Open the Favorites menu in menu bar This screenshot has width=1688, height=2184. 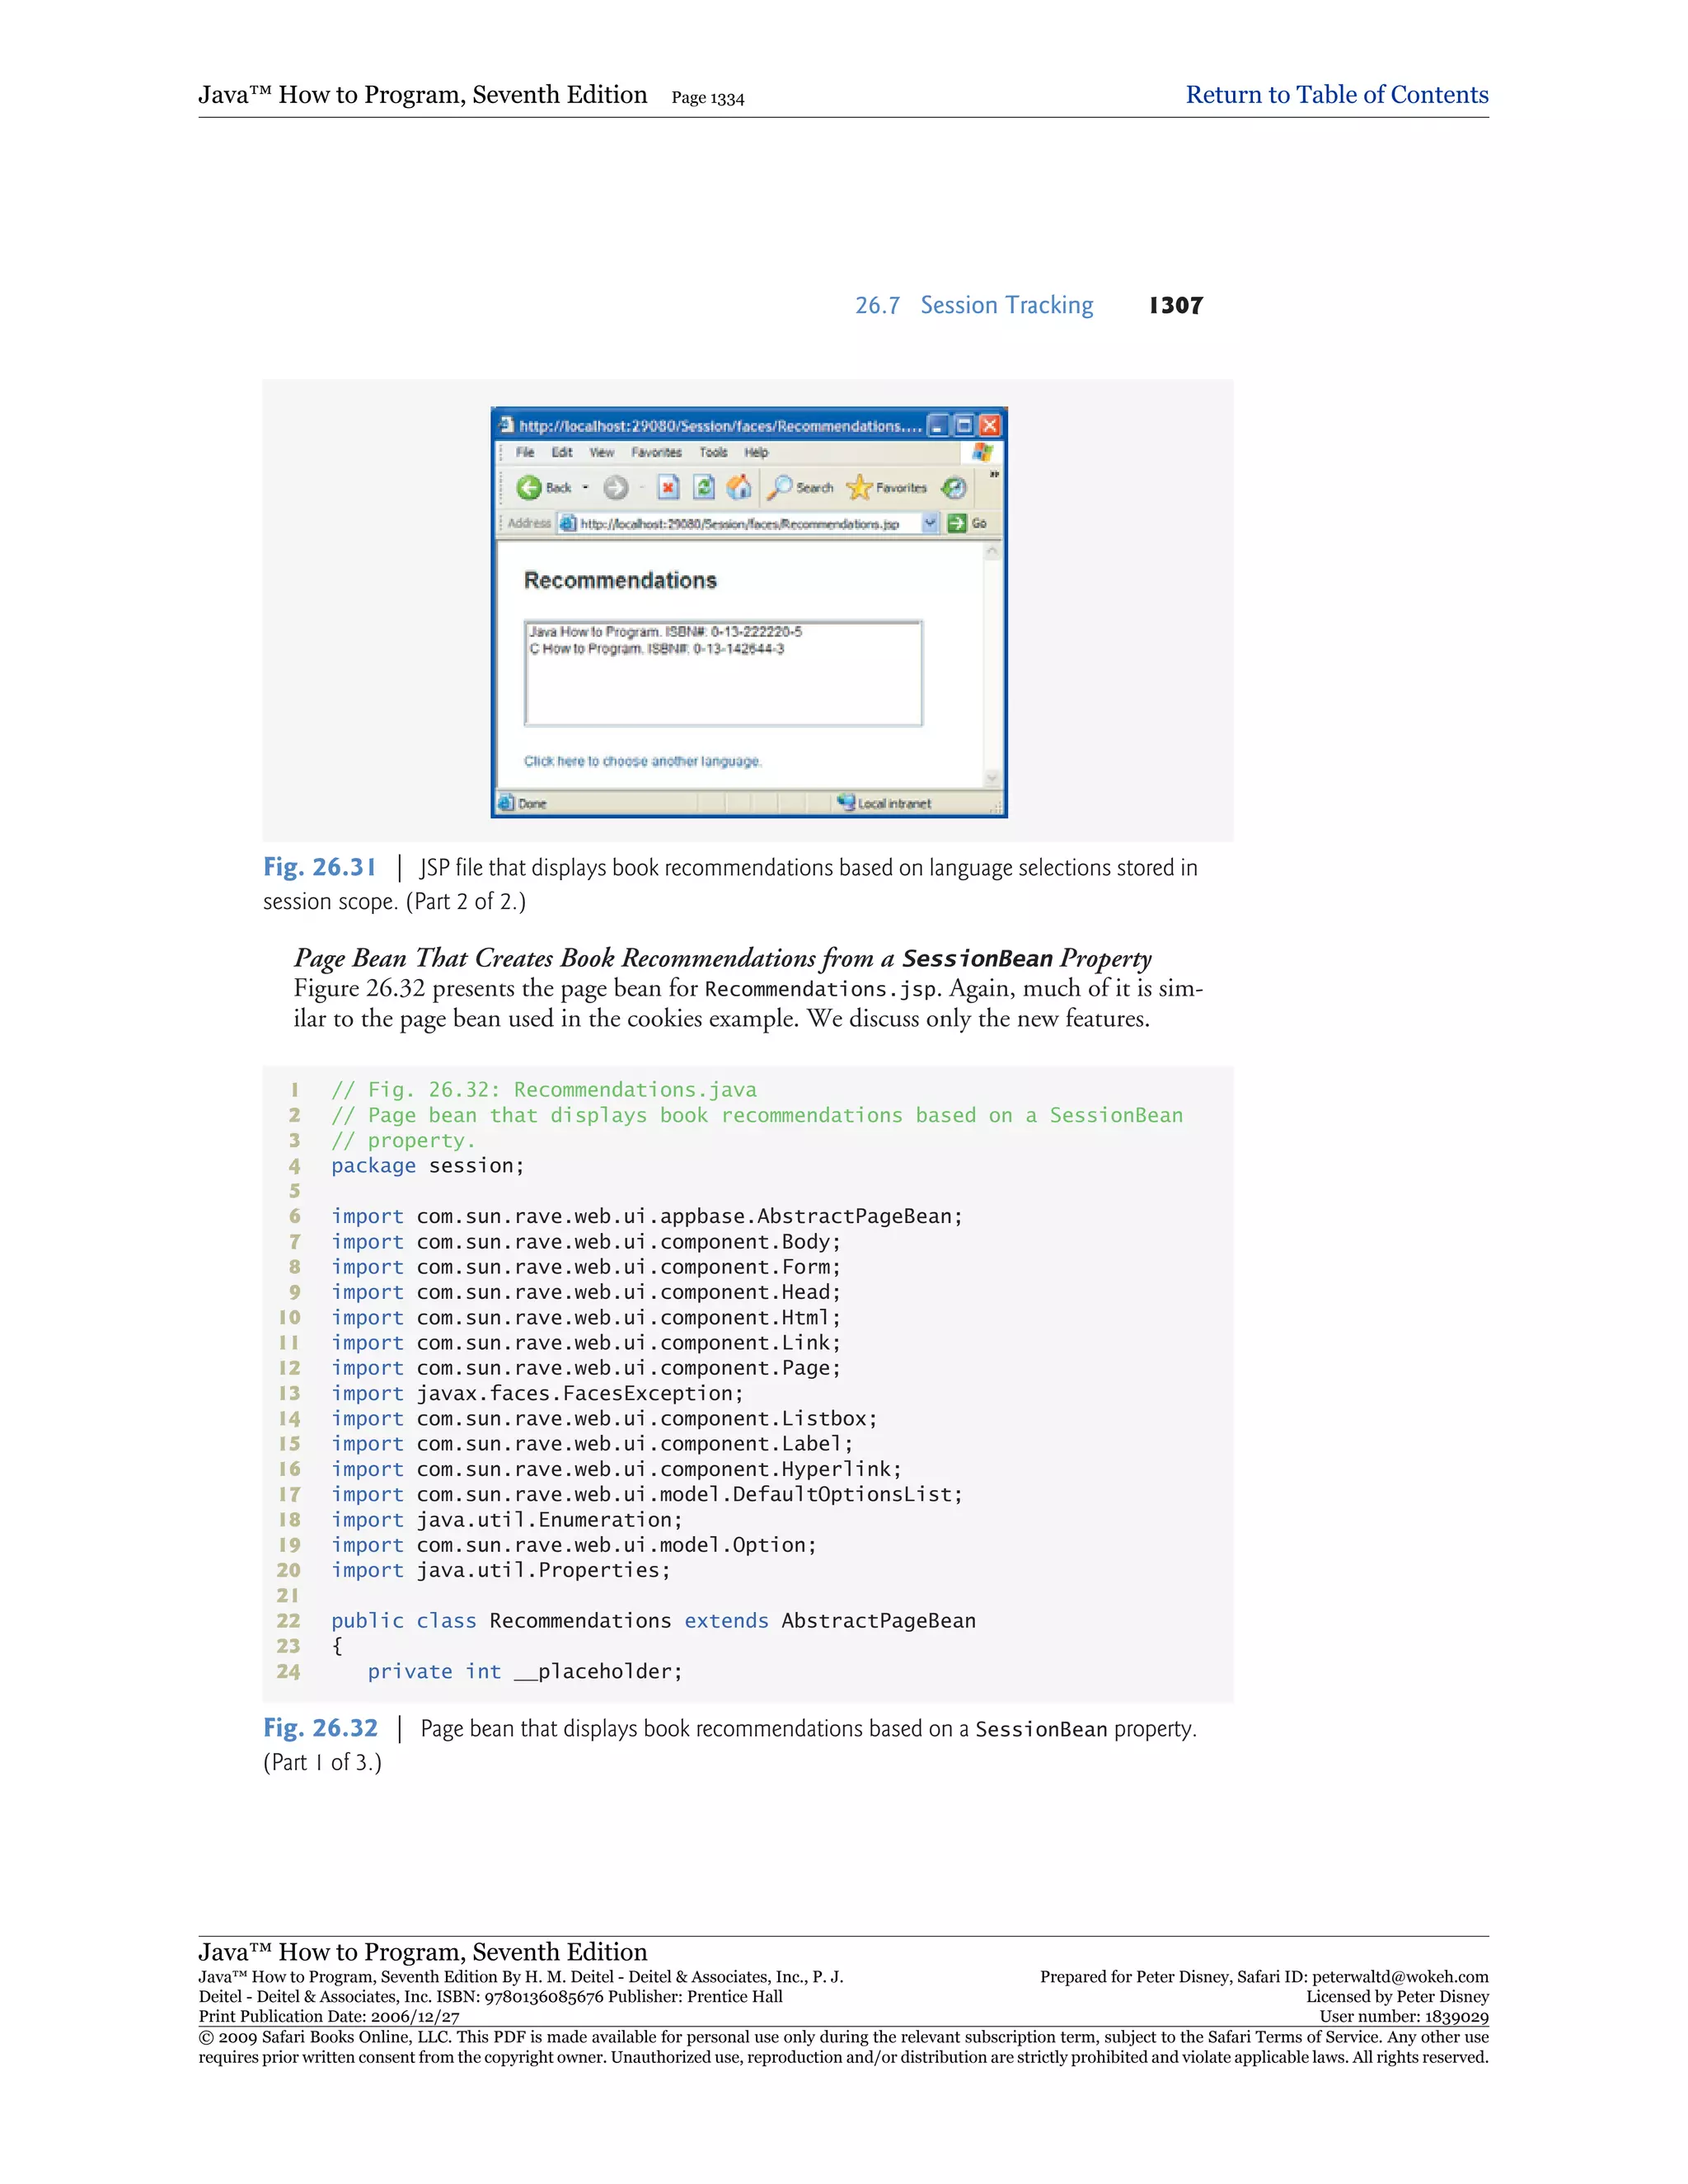pyautogui.click(x=656, y=453)
